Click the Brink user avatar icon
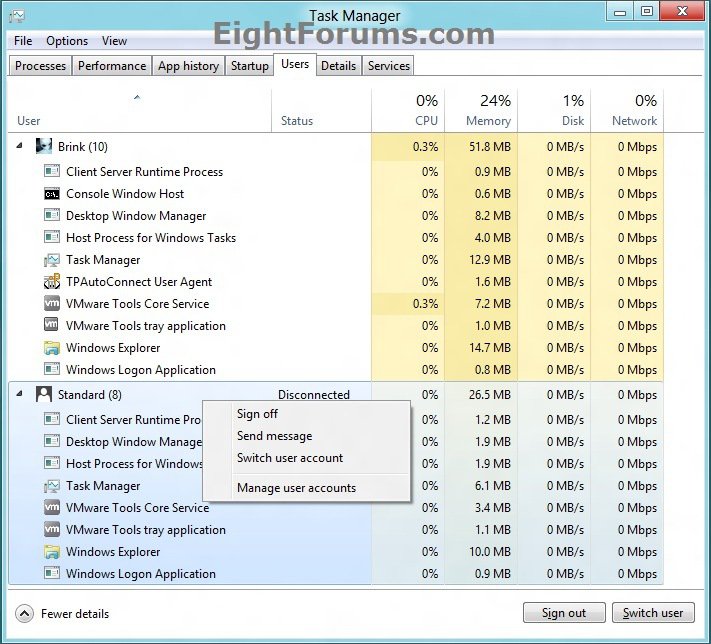The width and height of the screenshot is (711, 644). (x=44, y=147)
